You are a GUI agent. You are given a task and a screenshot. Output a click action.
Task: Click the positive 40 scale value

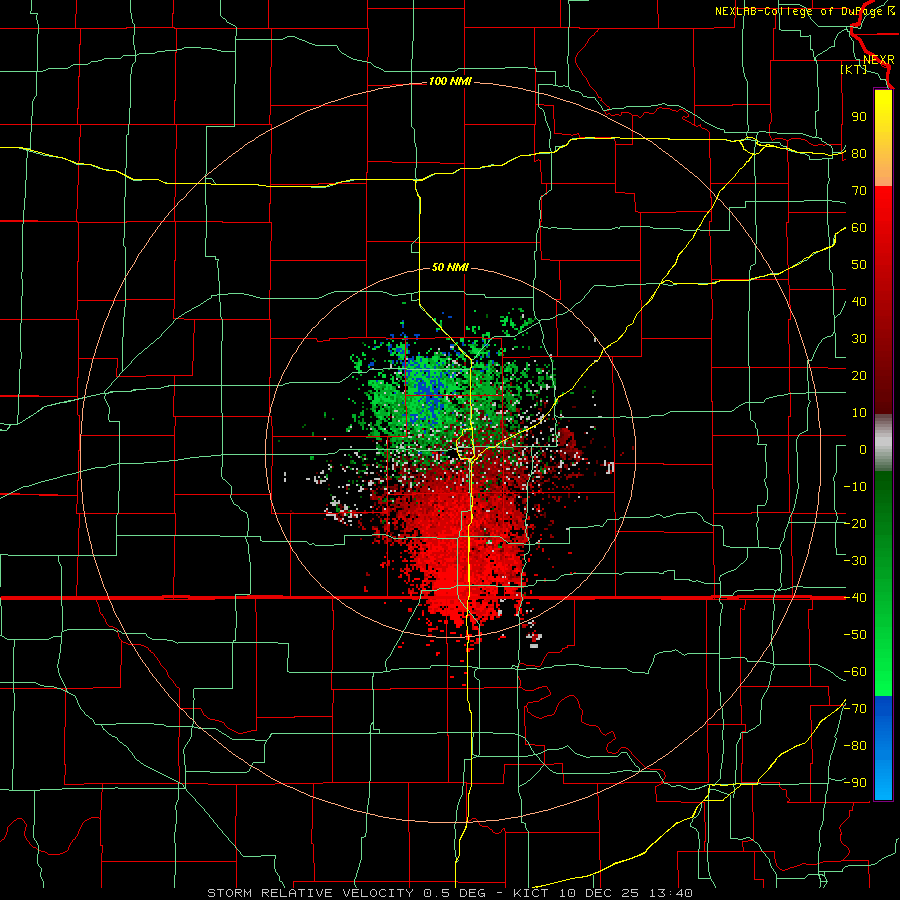point(859,301)
